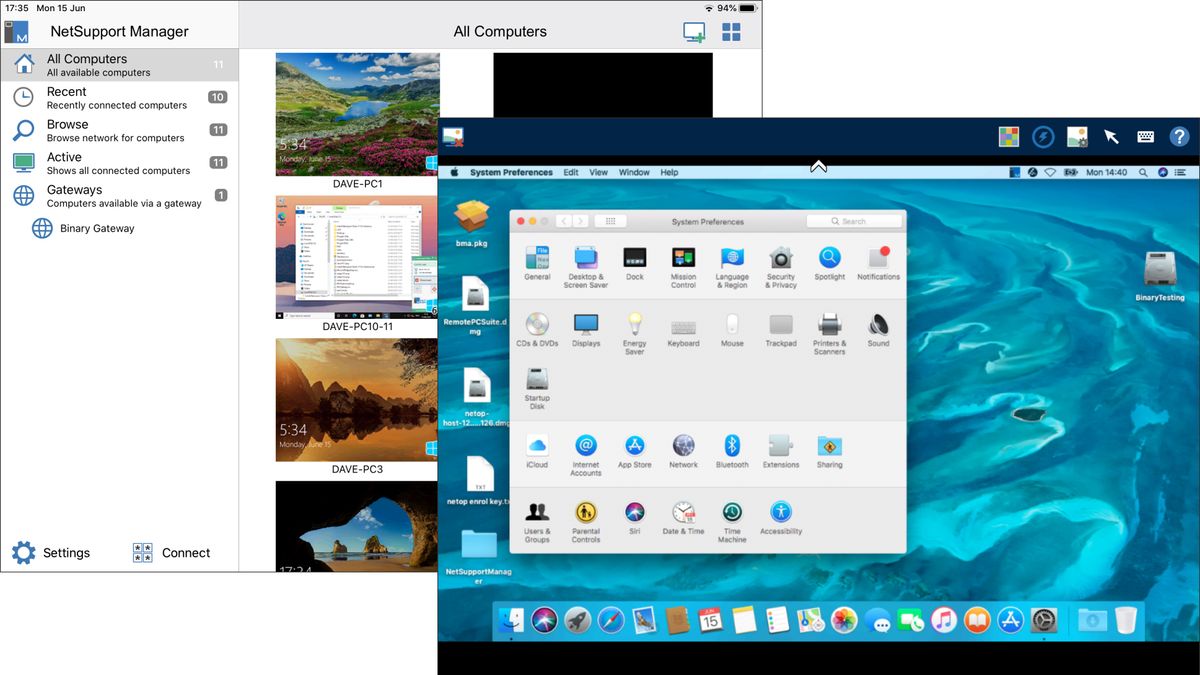The width and height of the screenshot is (1200, 675).
Task: Click the lightning performance icon in the toolbar
Action: pyautogui.click(x=1043, y=135)
